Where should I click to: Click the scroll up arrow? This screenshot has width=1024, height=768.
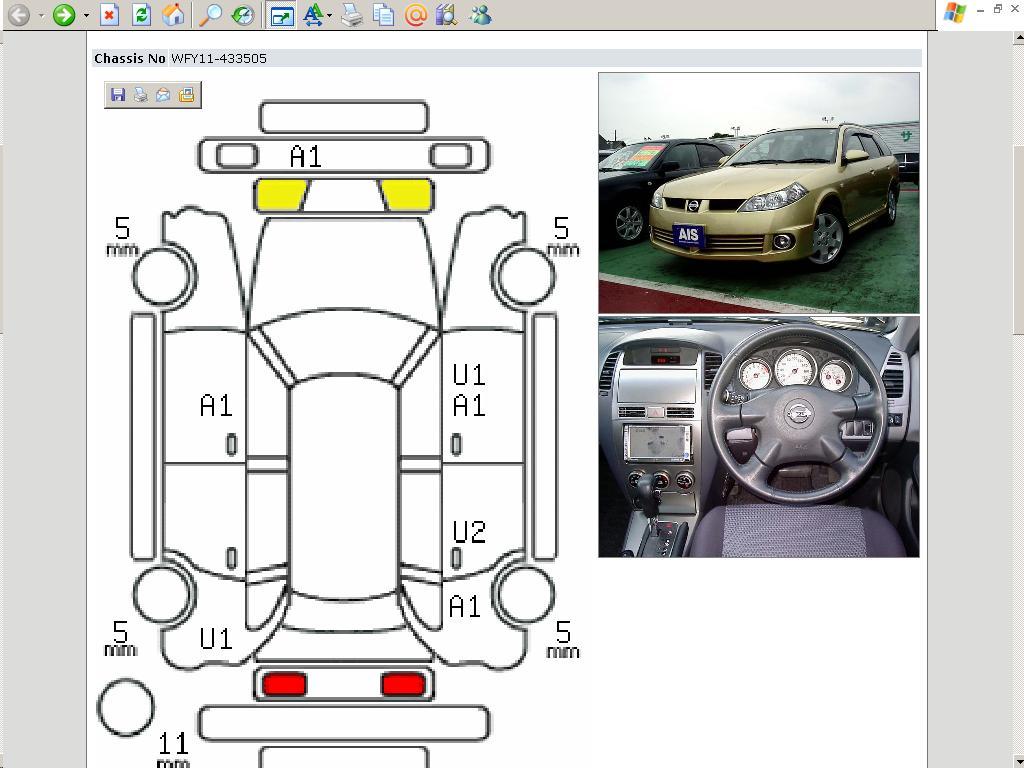[x=1017, y=39]
